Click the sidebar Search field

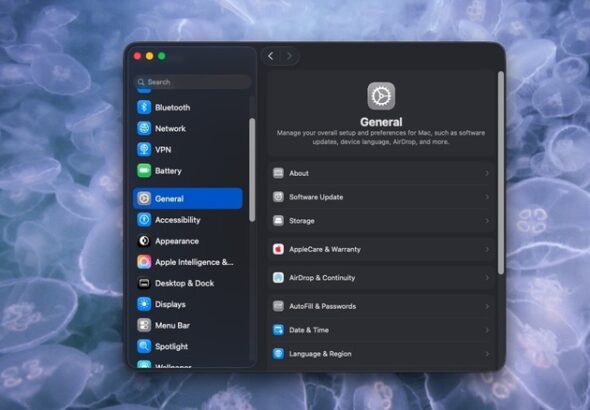(x=192, y=82)
